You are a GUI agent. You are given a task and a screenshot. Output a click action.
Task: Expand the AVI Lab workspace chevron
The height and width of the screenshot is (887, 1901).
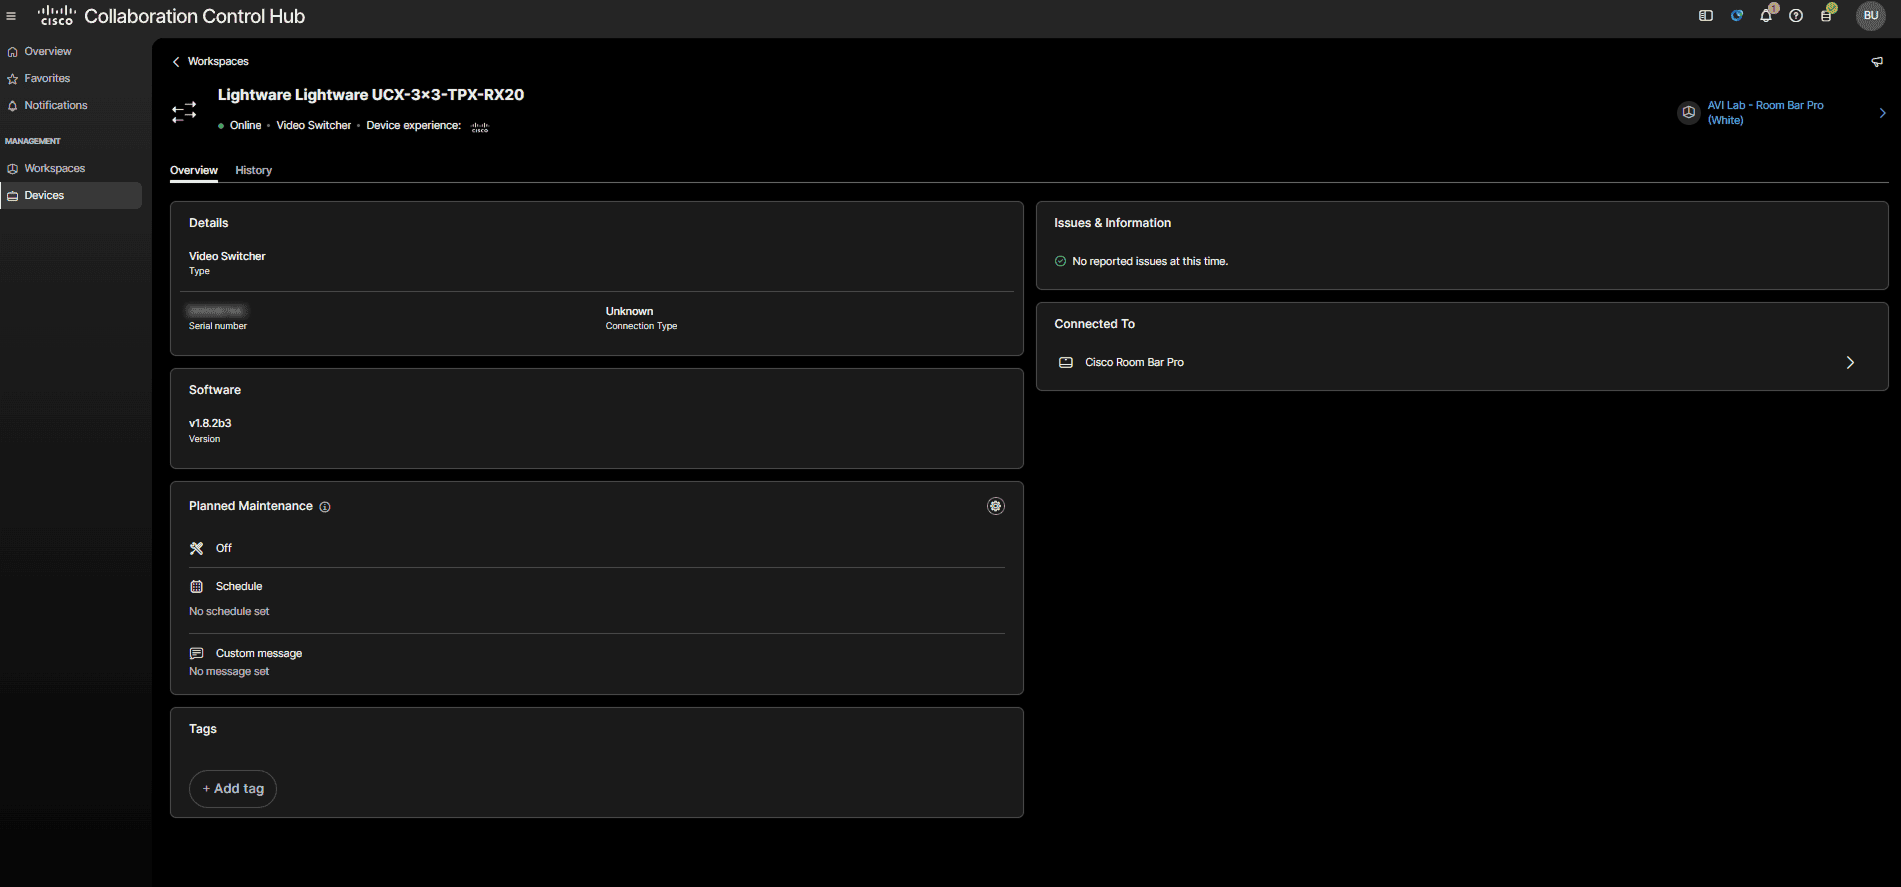click(1882, 113)
